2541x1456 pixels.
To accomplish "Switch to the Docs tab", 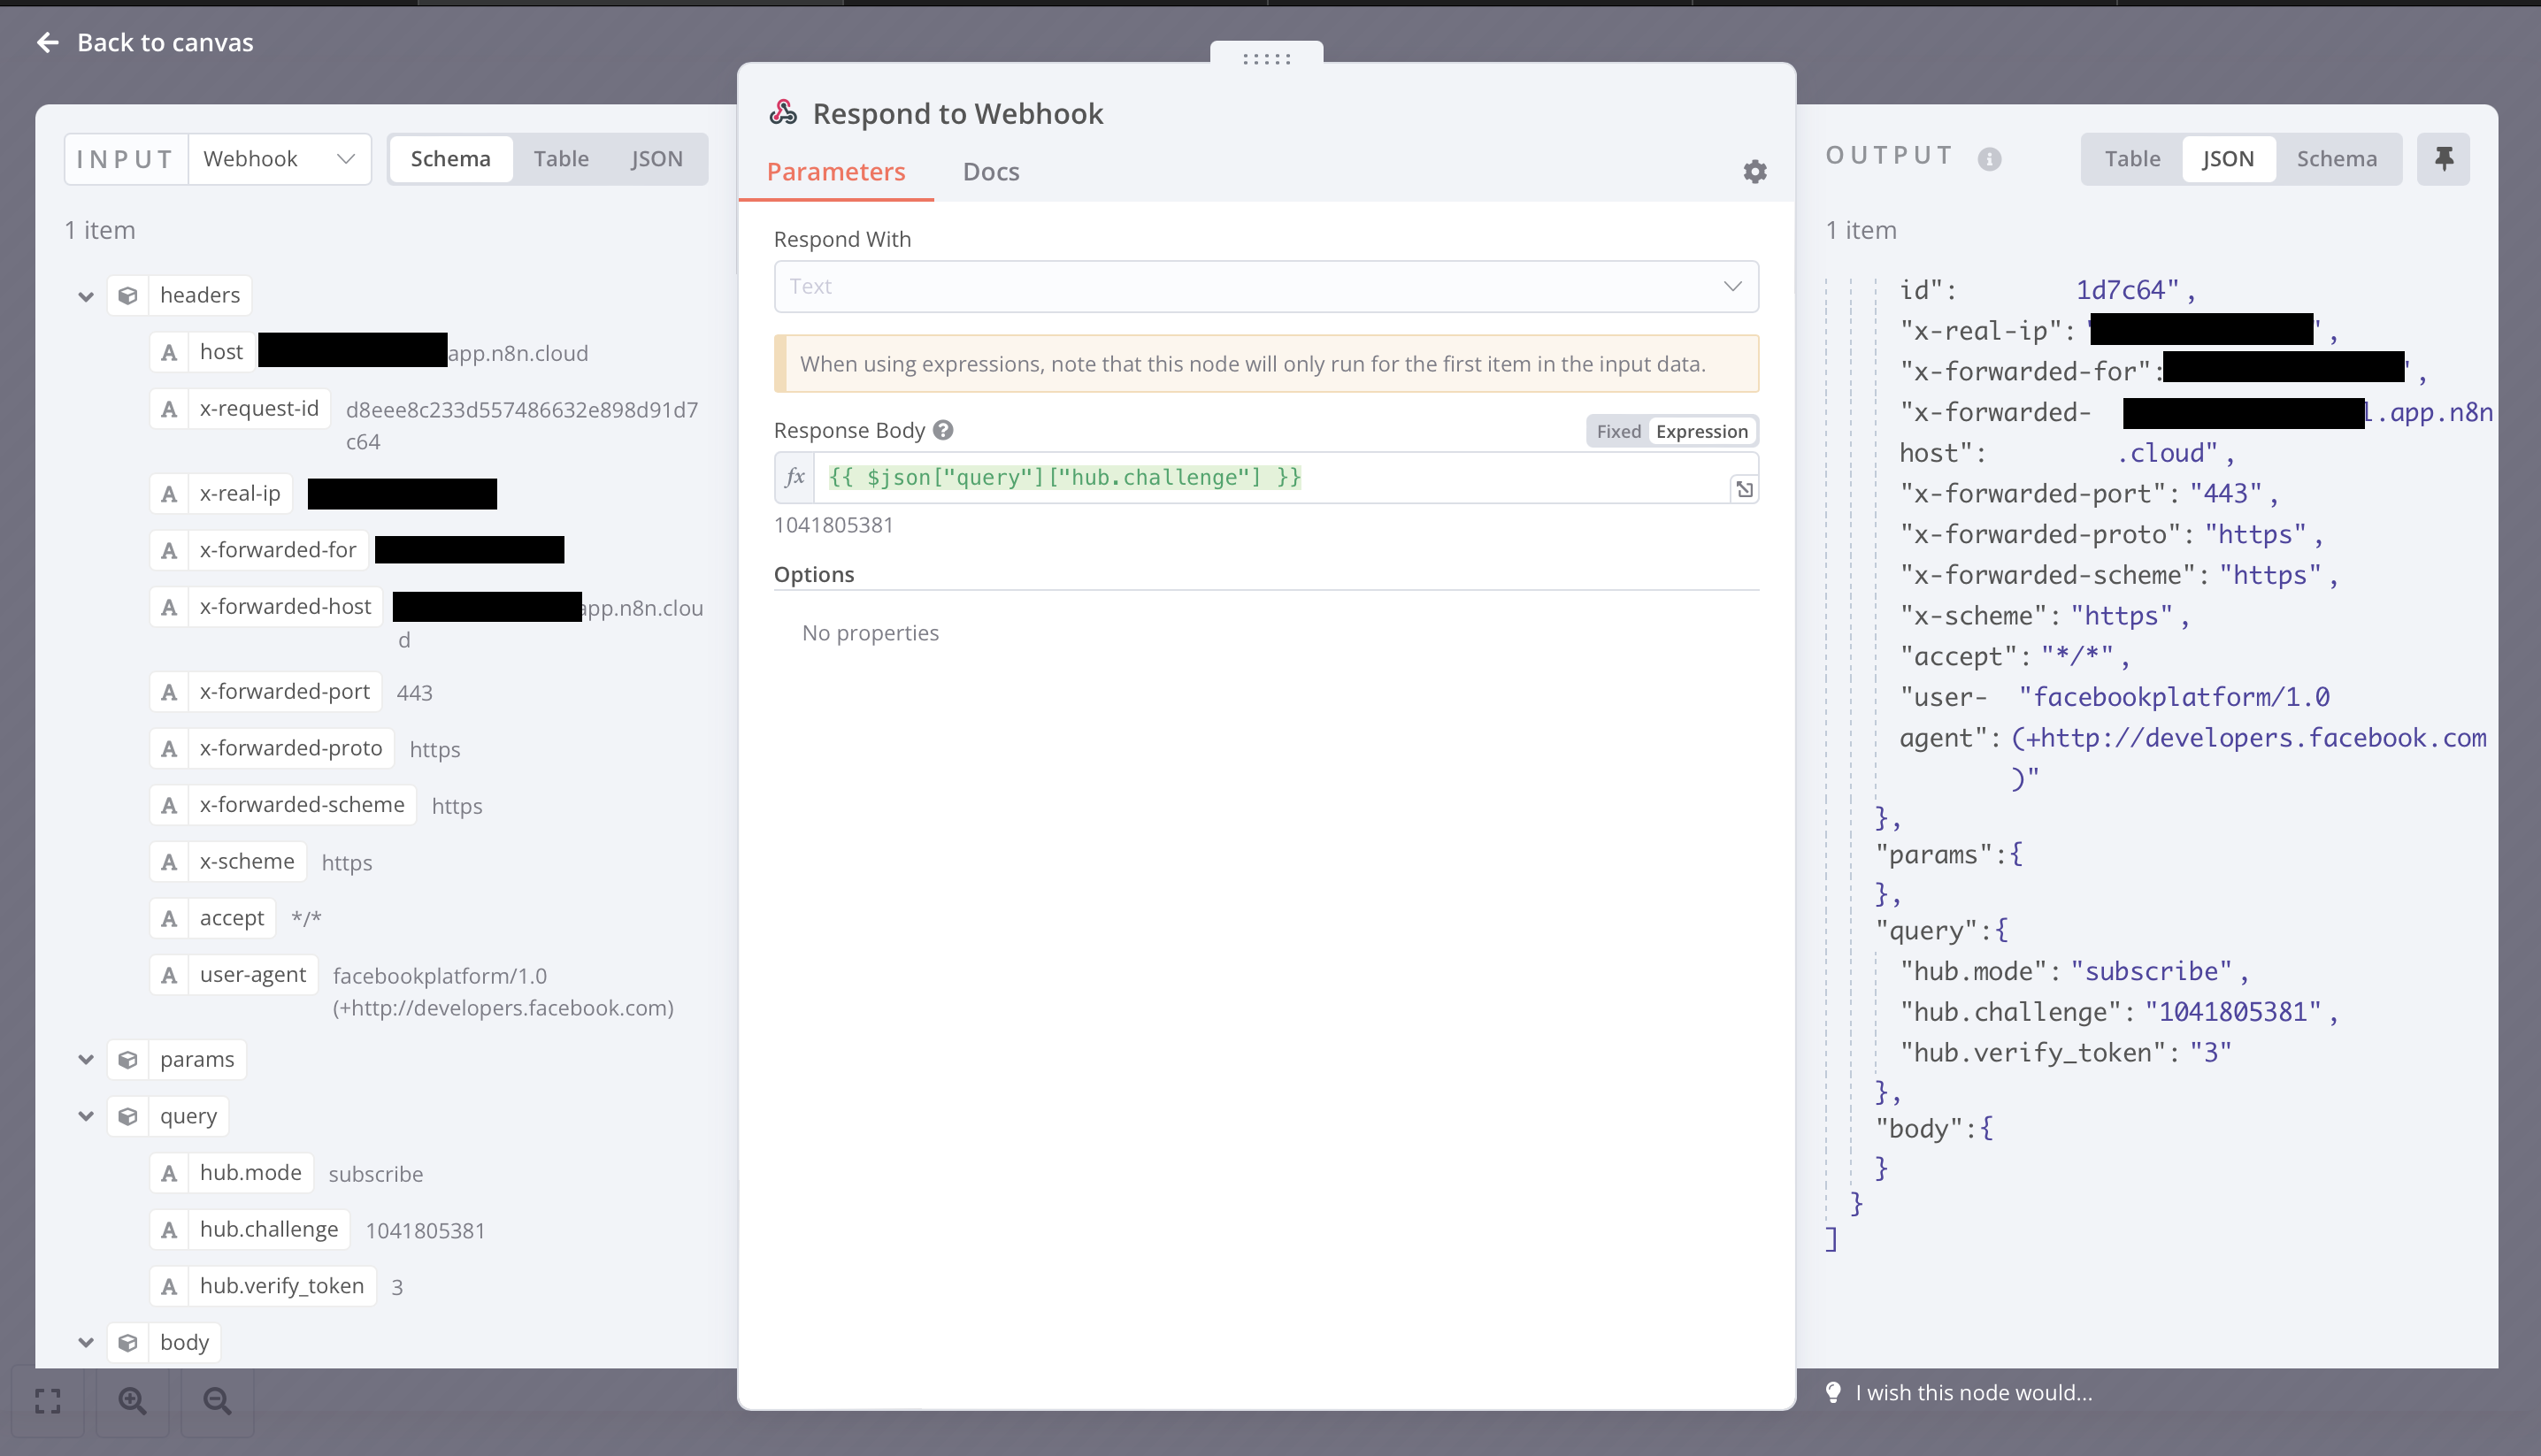I will coord(990,171).
